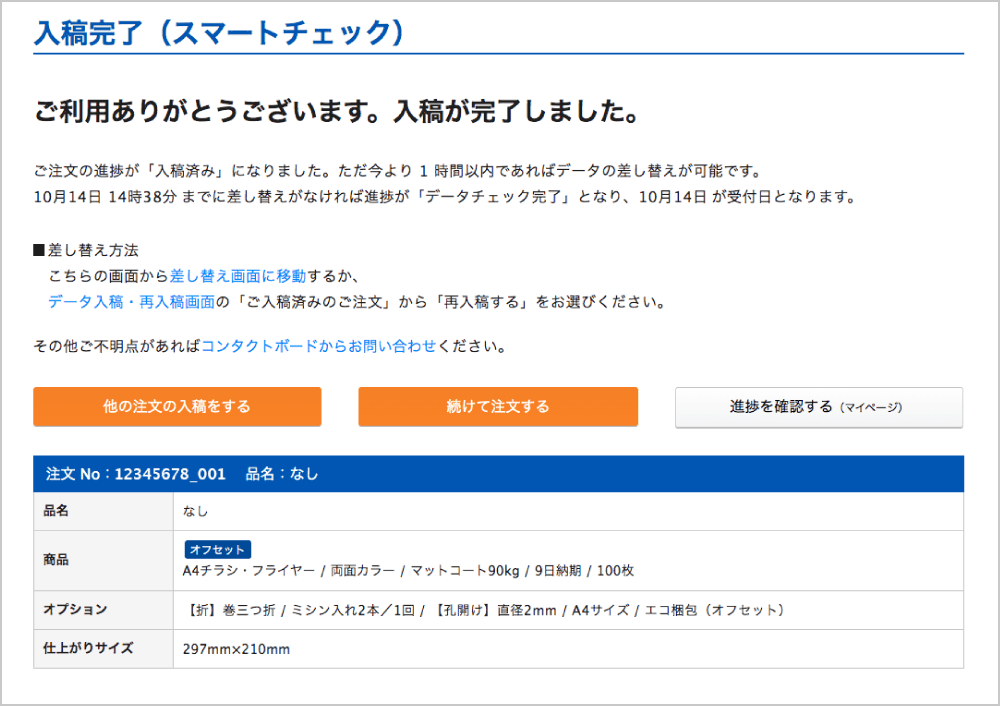Viewport: 1000px width, 706px height.
Task: Select the オプション row label
Action: point(75,609)
